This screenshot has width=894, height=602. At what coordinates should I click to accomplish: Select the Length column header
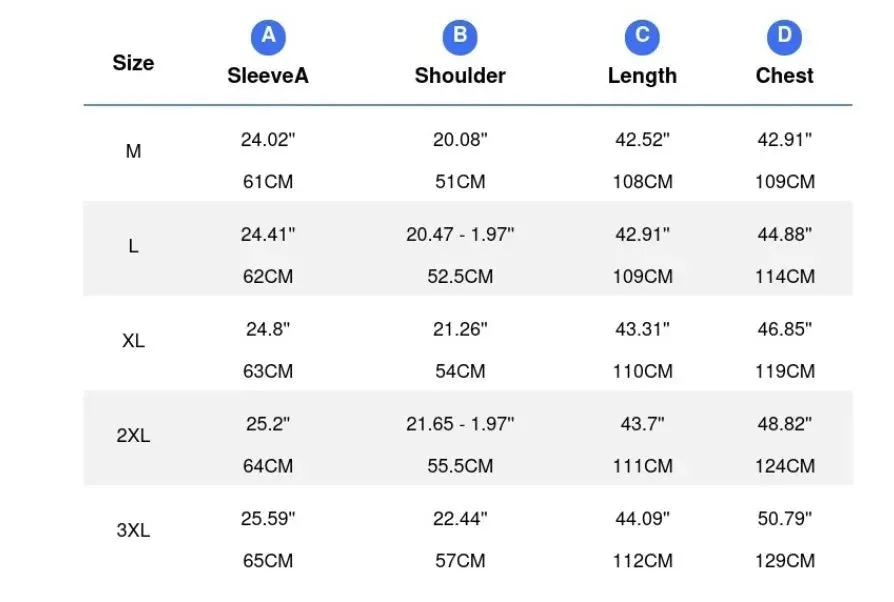tap(642, 76)
